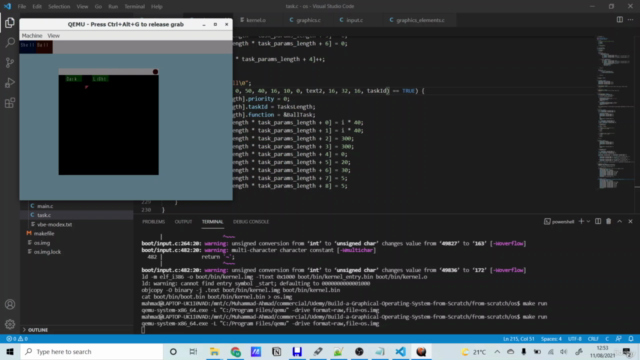Click Windows taskbar search box
The height and width of the screenshot is (360, 640).
coord(92,351)
